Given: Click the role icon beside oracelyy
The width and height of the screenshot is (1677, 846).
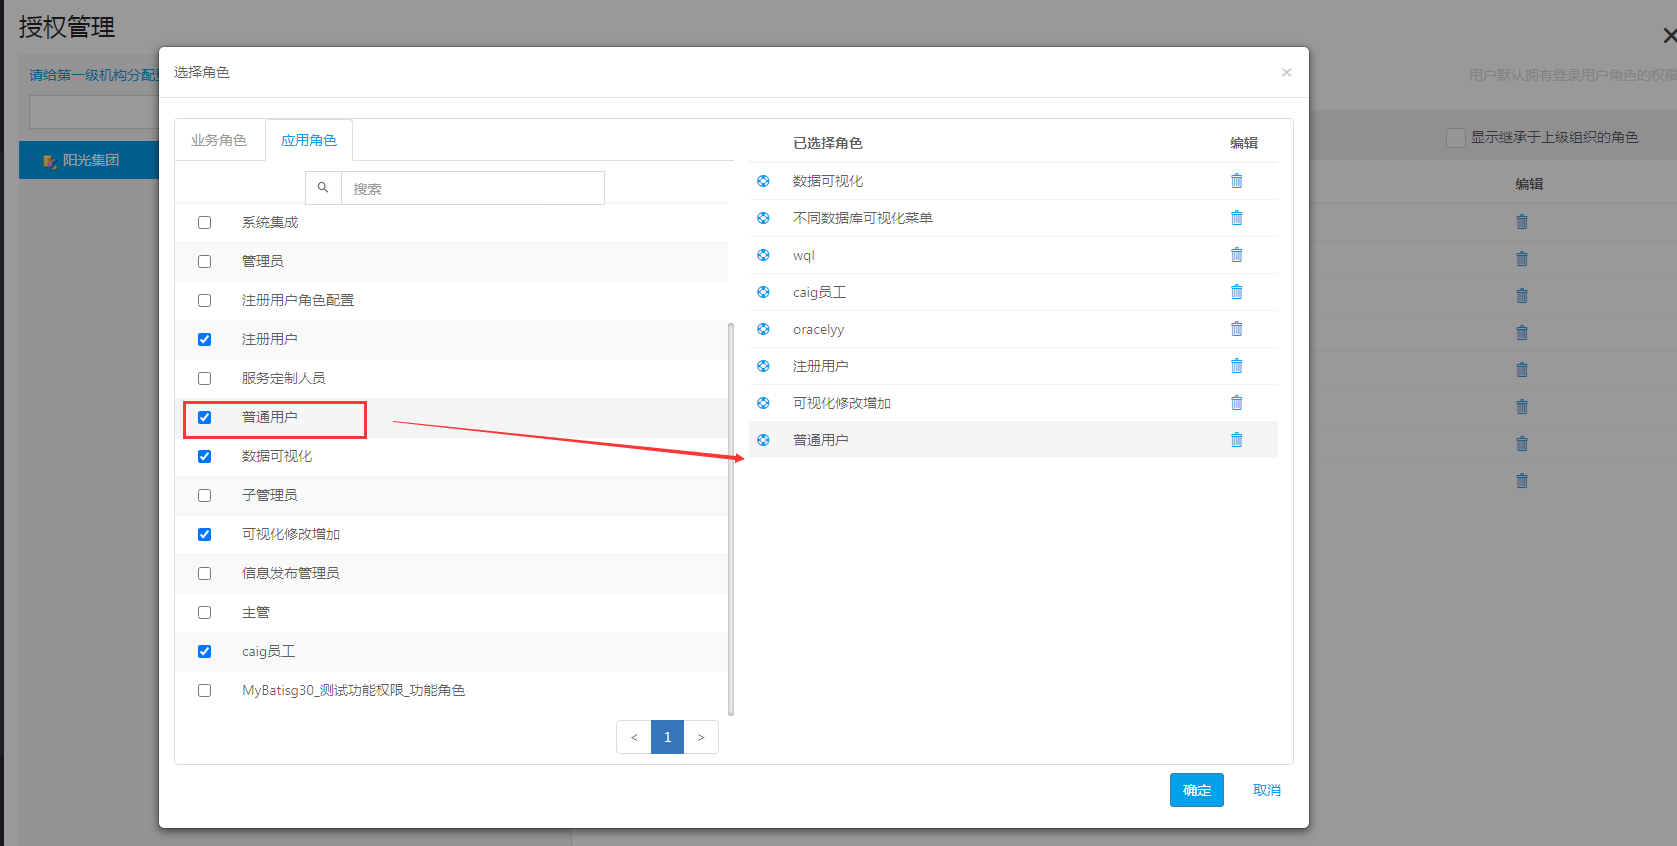Looking at the screenshot, I should pyautogui.click(x=763, y=329).
